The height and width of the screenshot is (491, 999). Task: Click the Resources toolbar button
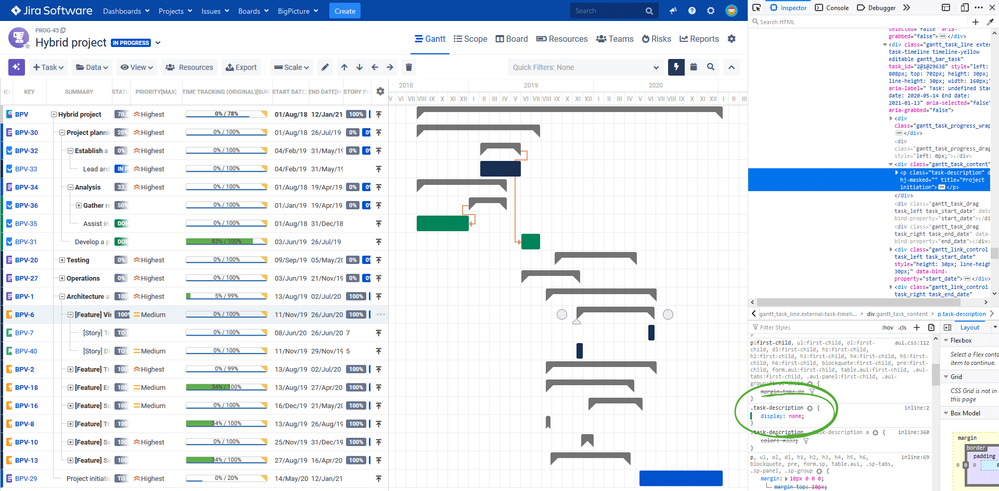[x=189, y=67]
